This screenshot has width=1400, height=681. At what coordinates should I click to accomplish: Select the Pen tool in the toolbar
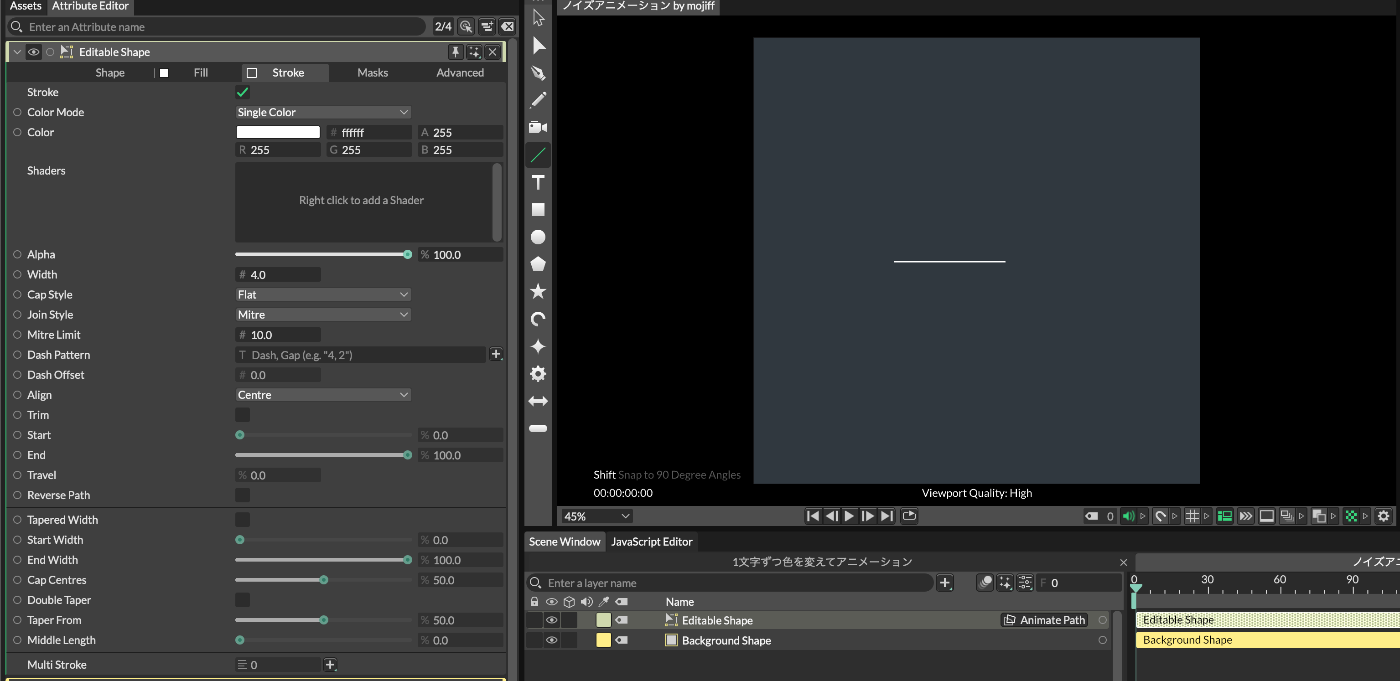click(x=538, y=73)
